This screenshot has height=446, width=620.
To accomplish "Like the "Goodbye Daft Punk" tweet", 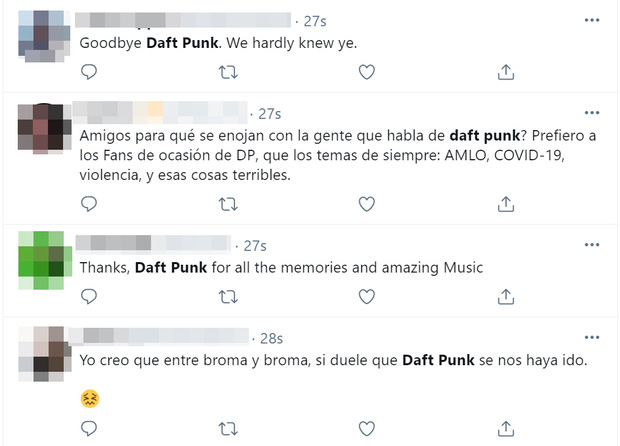I will click(367, 72).
